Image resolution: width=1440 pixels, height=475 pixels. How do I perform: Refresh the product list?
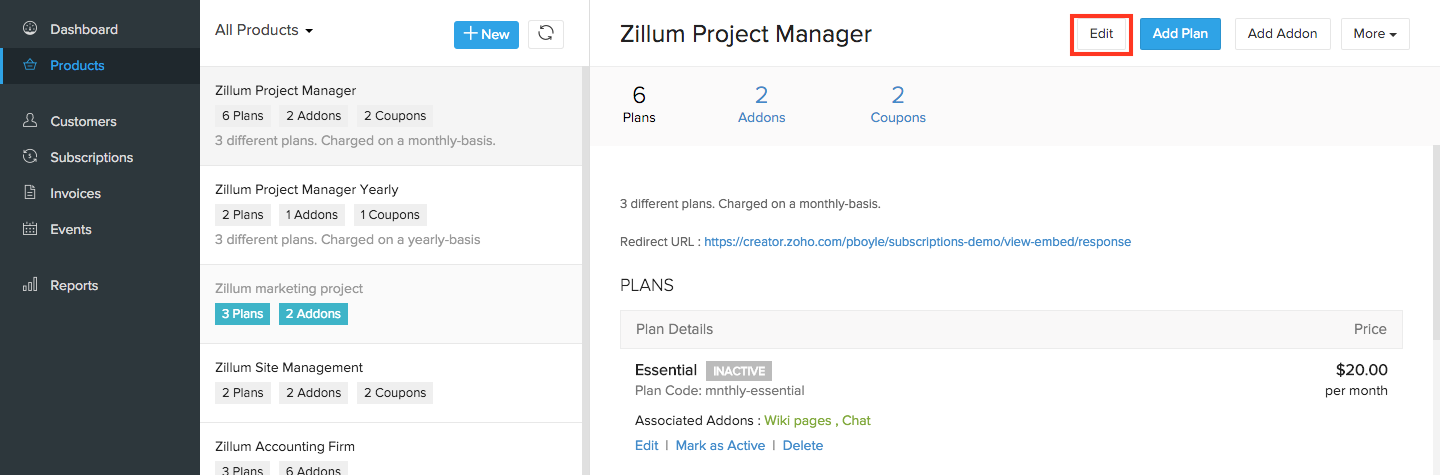pyautogui.click(x=545, y=34)
